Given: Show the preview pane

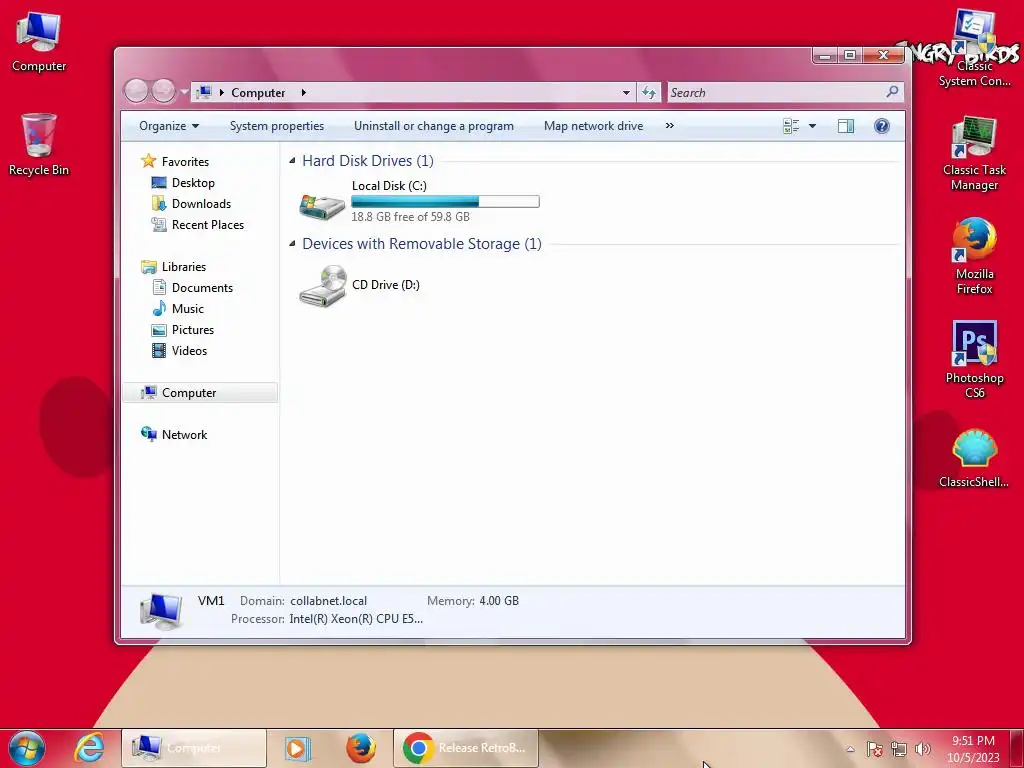Looking at the screenshot, I should (846, 126).
